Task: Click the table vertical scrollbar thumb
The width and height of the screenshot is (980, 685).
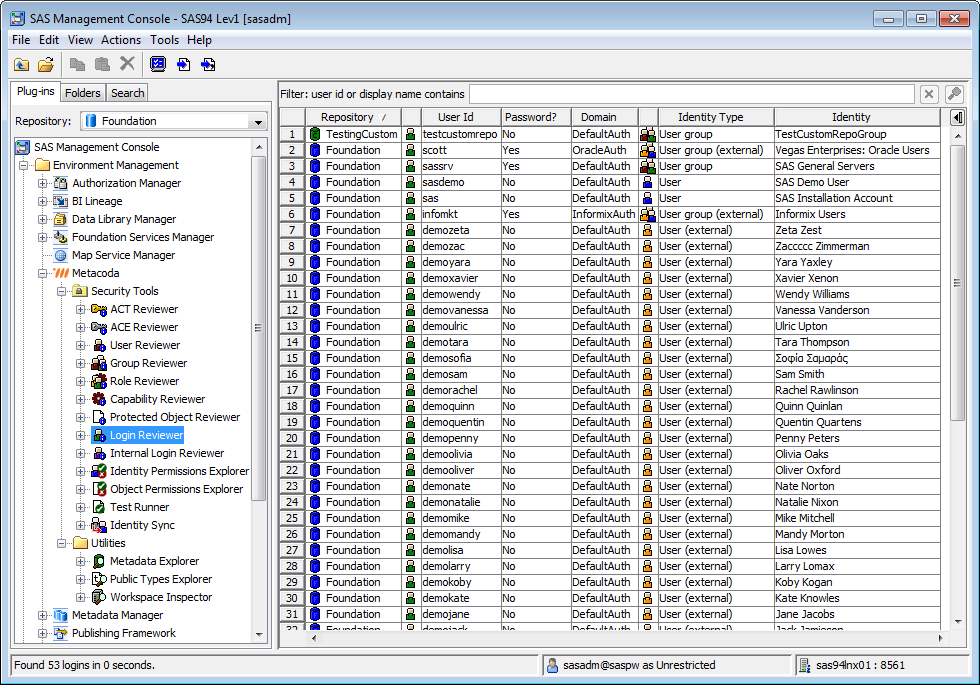Action: (x=957, y=282)
